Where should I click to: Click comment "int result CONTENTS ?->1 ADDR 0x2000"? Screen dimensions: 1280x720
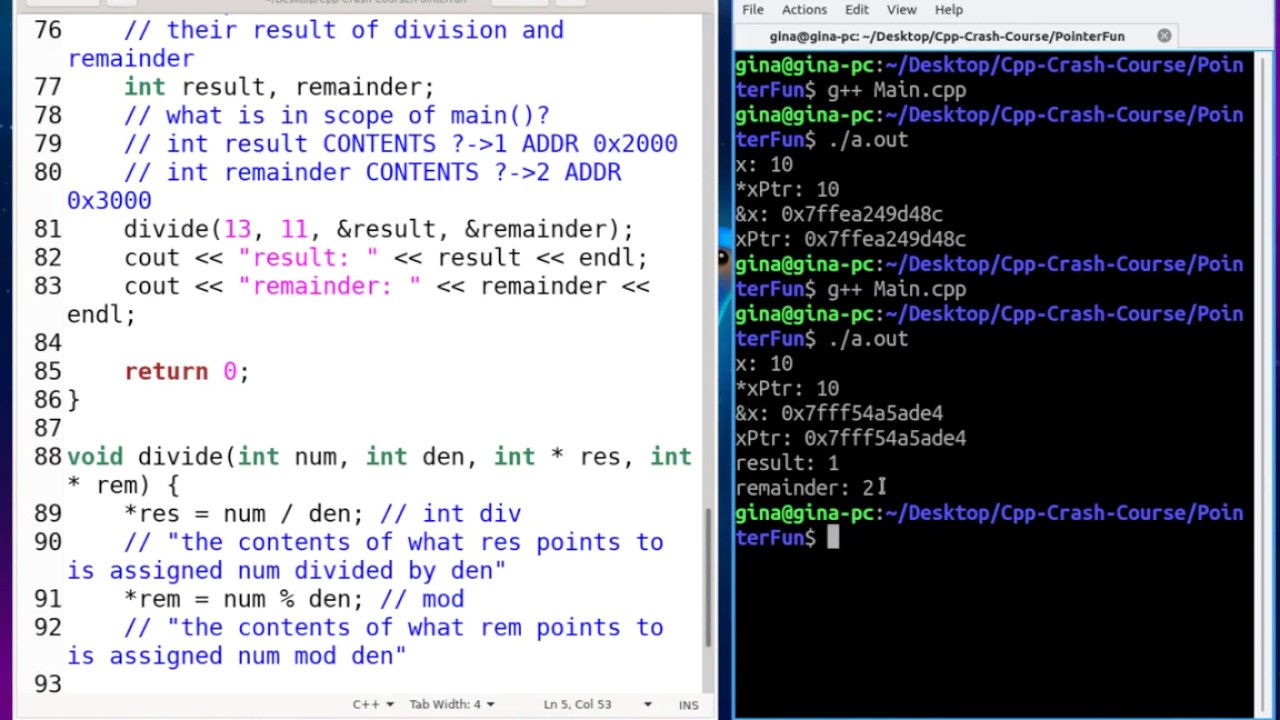pyautogui.click(x=401, y=144)
